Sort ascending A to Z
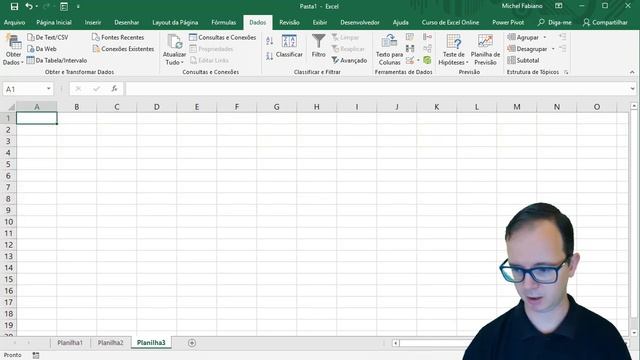640x360 pixels. click(x=269, y=40)
